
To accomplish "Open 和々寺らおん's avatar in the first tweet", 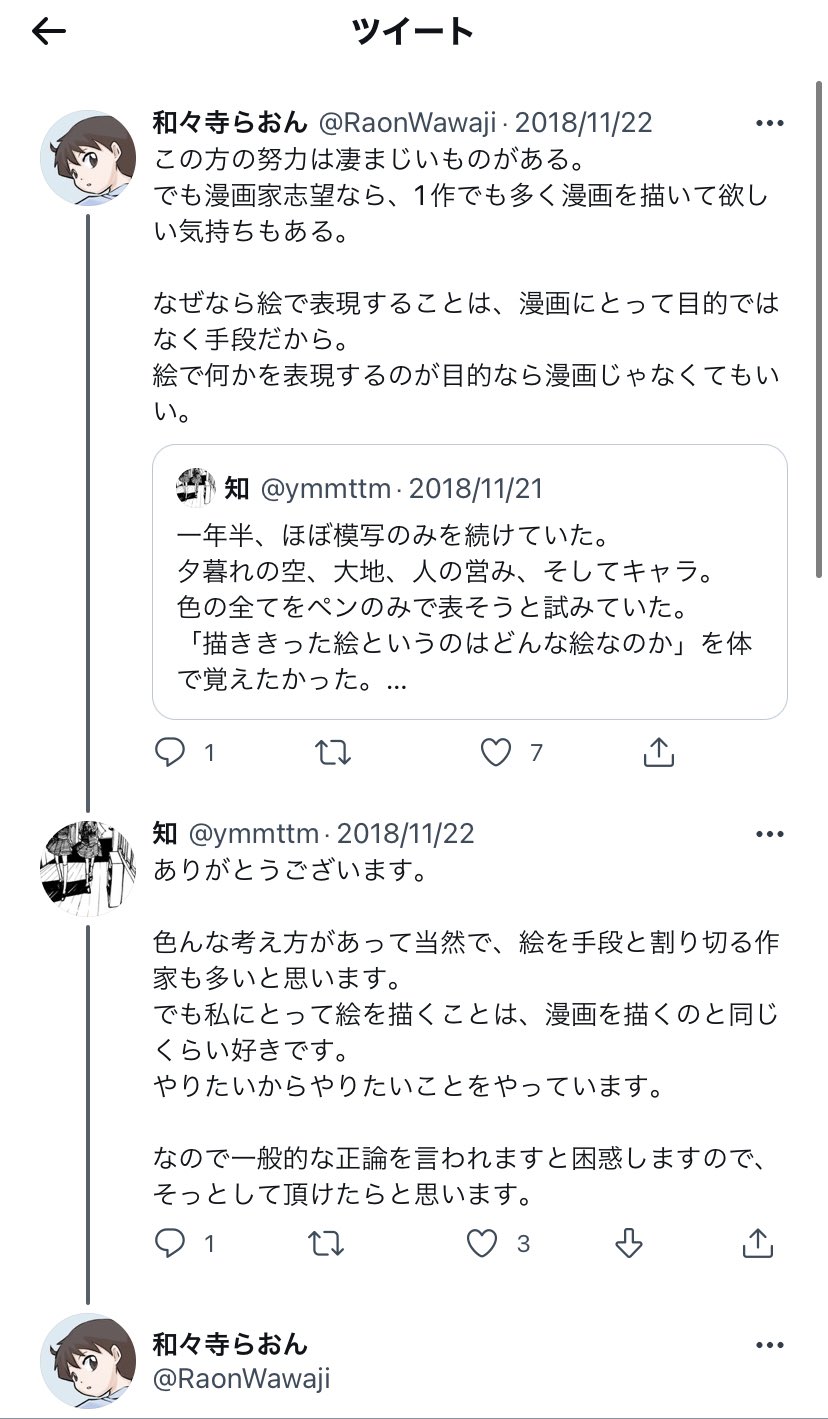I will (x=87, y=158).
